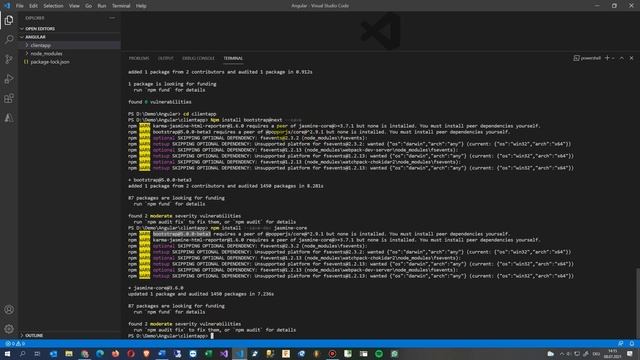Open the new terminal launch profile dropdown
The height and width of the screenshot is (360, 640).
tap(613, 58)
